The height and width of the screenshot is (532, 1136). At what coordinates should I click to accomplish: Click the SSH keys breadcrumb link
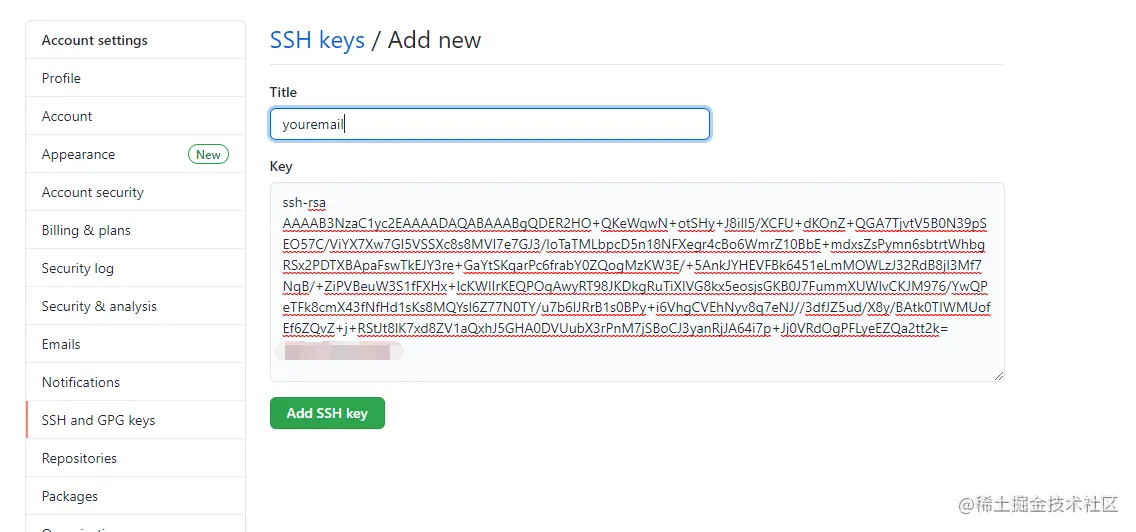(x=317, y=40)
